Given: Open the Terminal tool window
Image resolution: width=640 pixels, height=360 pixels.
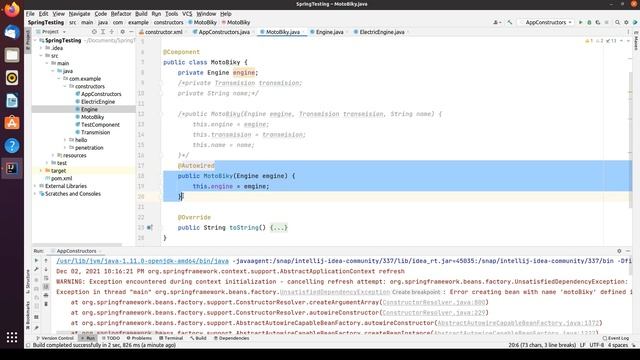Looking at the screenshot, I should coord(171,338).
